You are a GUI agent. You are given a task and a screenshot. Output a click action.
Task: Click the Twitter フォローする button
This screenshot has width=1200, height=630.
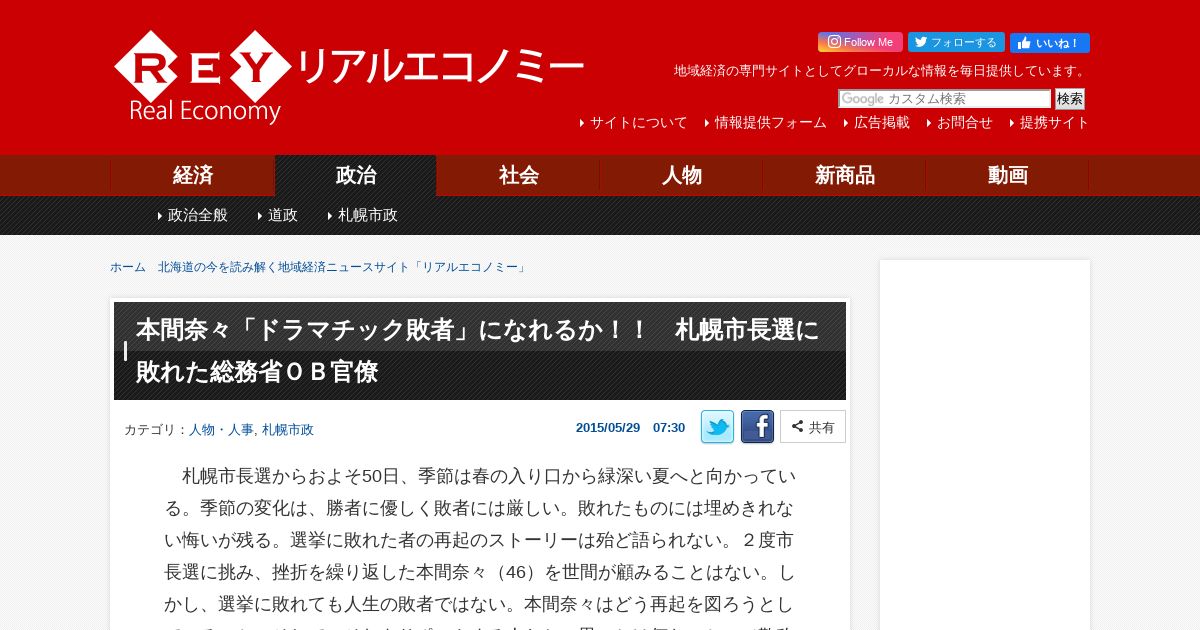pos(956,42)
